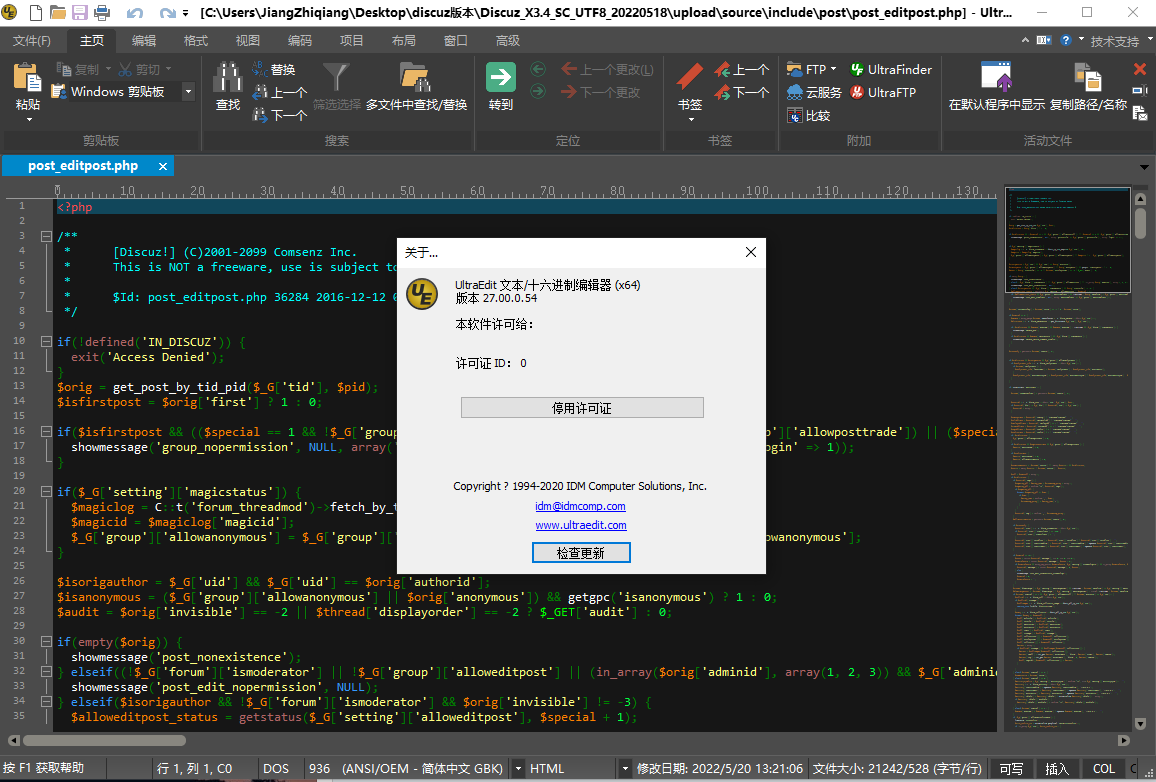Click the FTP toolbar button

pos(807,69)
